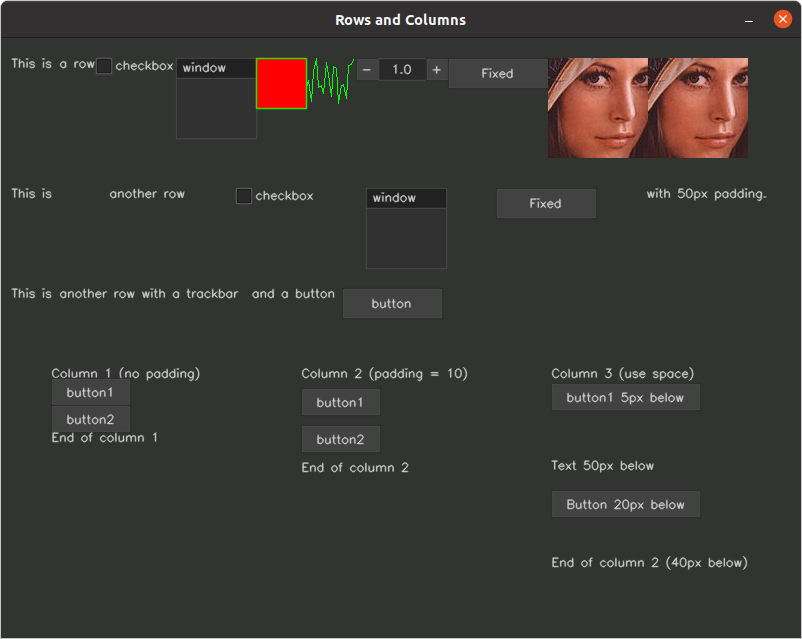Click the 'Column 2 (padding = 10)' heading
Screen dimensions: 802x639
tap(384, 373)
